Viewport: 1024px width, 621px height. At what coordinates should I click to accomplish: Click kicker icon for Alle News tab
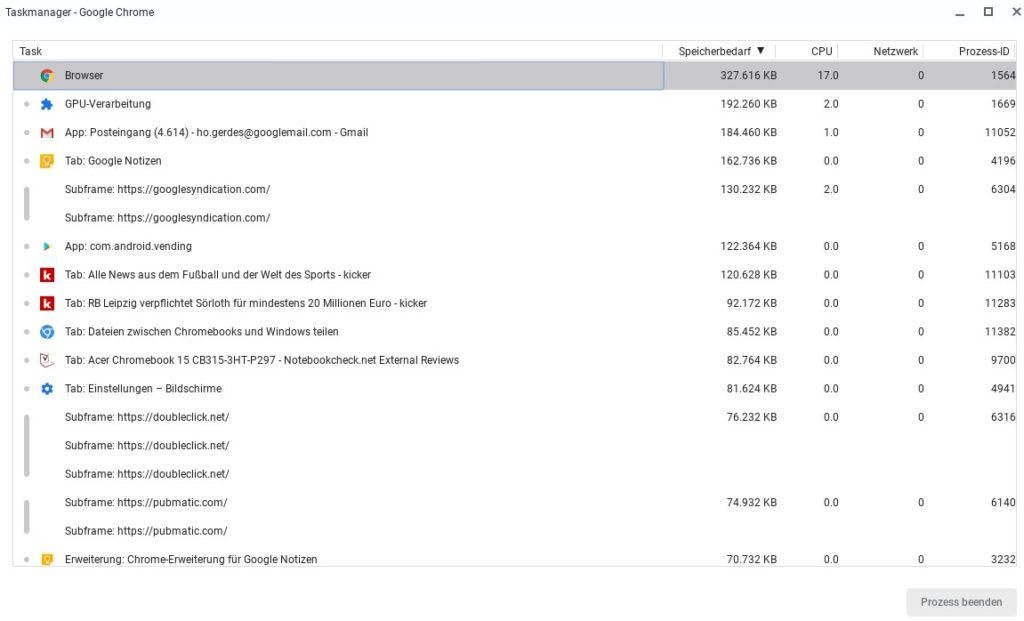46,275
